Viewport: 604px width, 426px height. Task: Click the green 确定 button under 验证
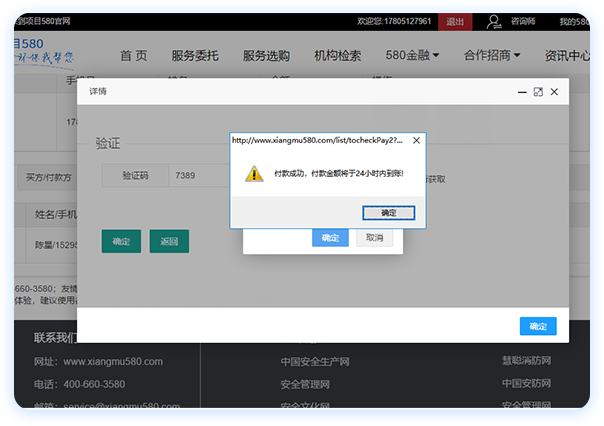[x=121, y=241]
